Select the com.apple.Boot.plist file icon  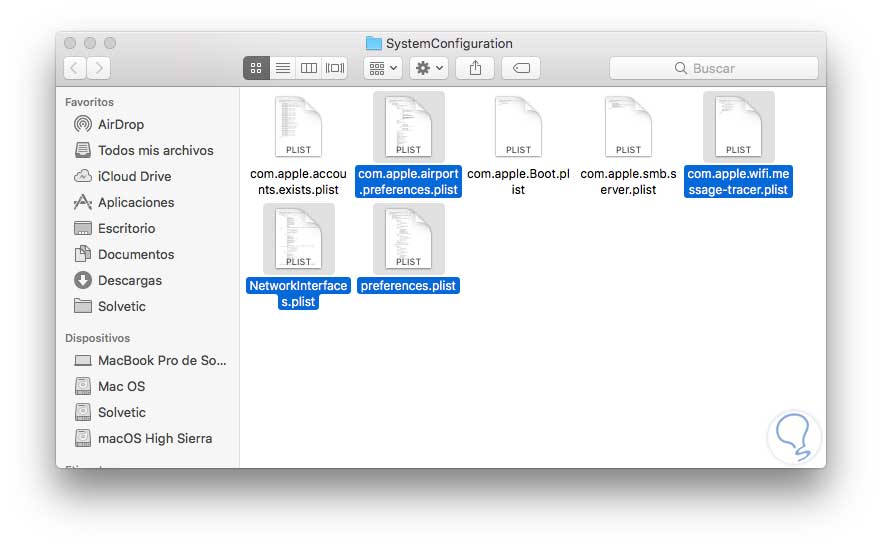coord(518,127)
